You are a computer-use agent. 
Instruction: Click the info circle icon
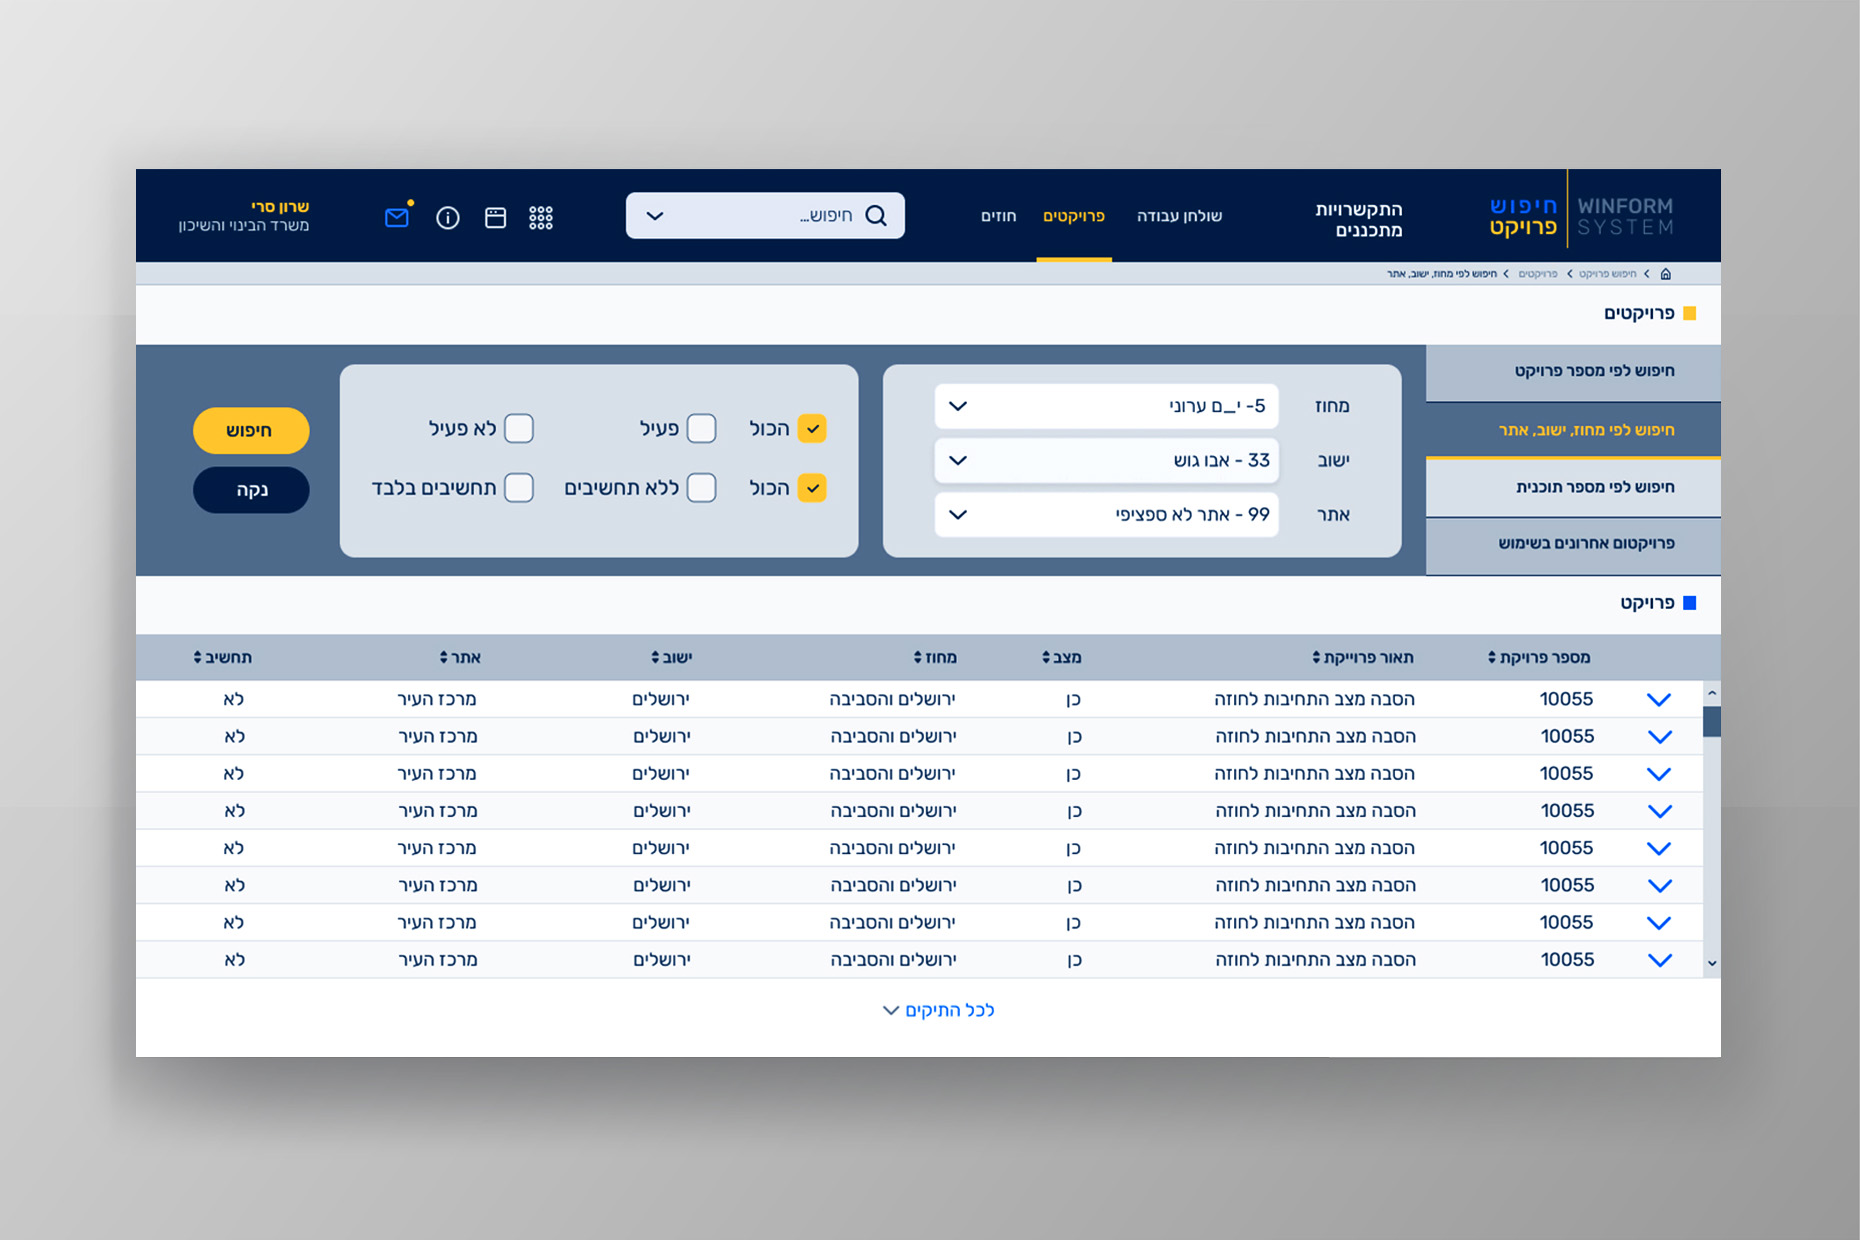coord(447,217)
